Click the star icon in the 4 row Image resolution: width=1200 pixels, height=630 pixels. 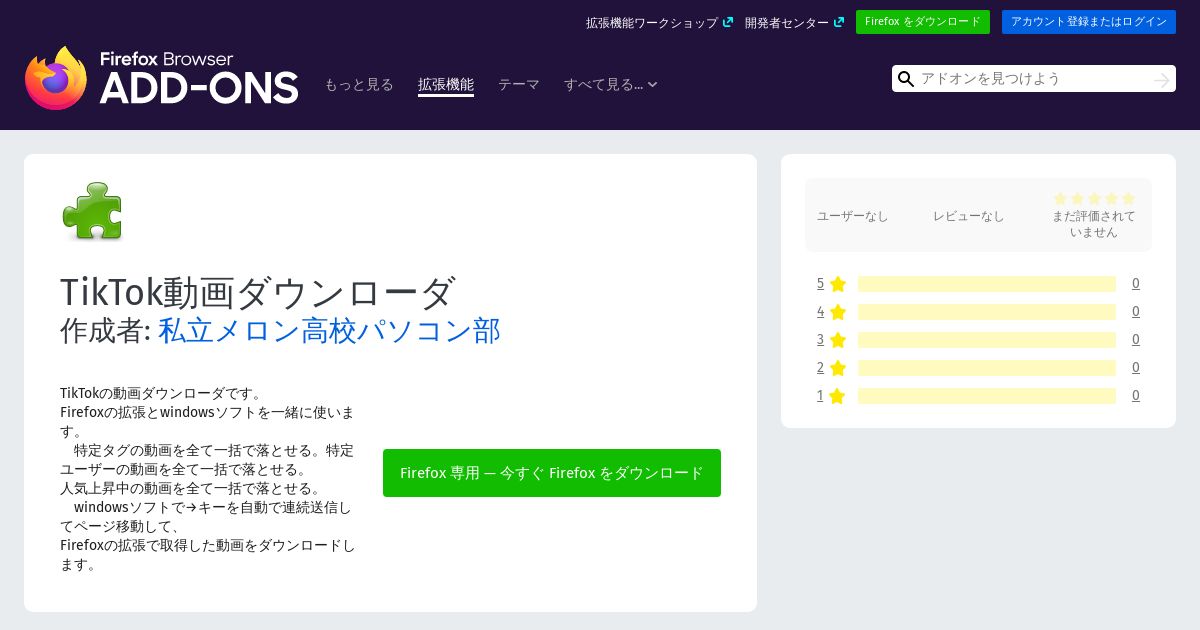(838, 312)
